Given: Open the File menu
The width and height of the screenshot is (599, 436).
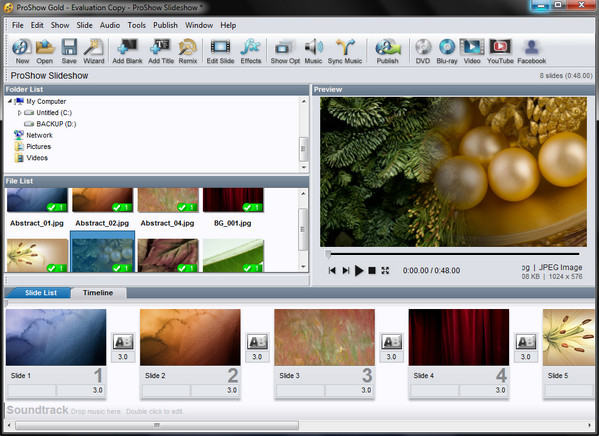Looking at the screenshot, I should click(18, 25).
